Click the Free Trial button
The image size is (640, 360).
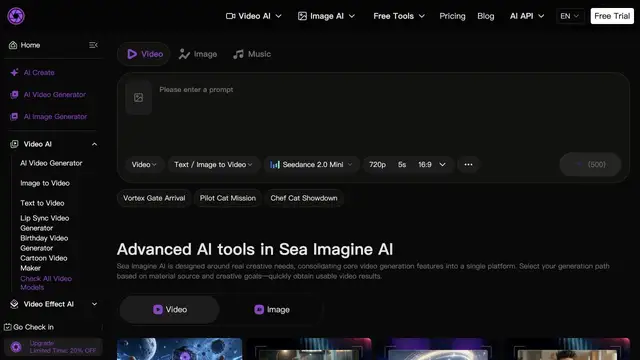point(612,16)
